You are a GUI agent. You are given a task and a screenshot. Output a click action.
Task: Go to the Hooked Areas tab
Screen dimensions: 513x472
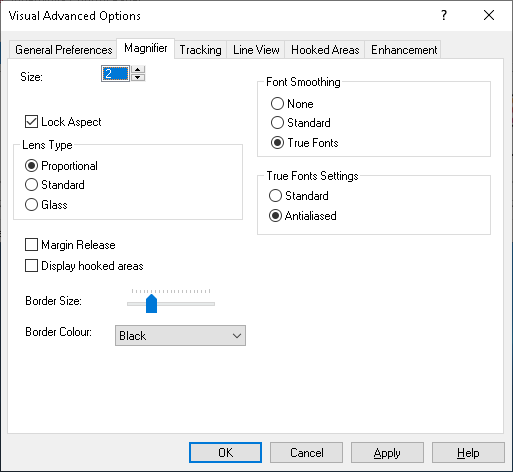click(325, 50)
